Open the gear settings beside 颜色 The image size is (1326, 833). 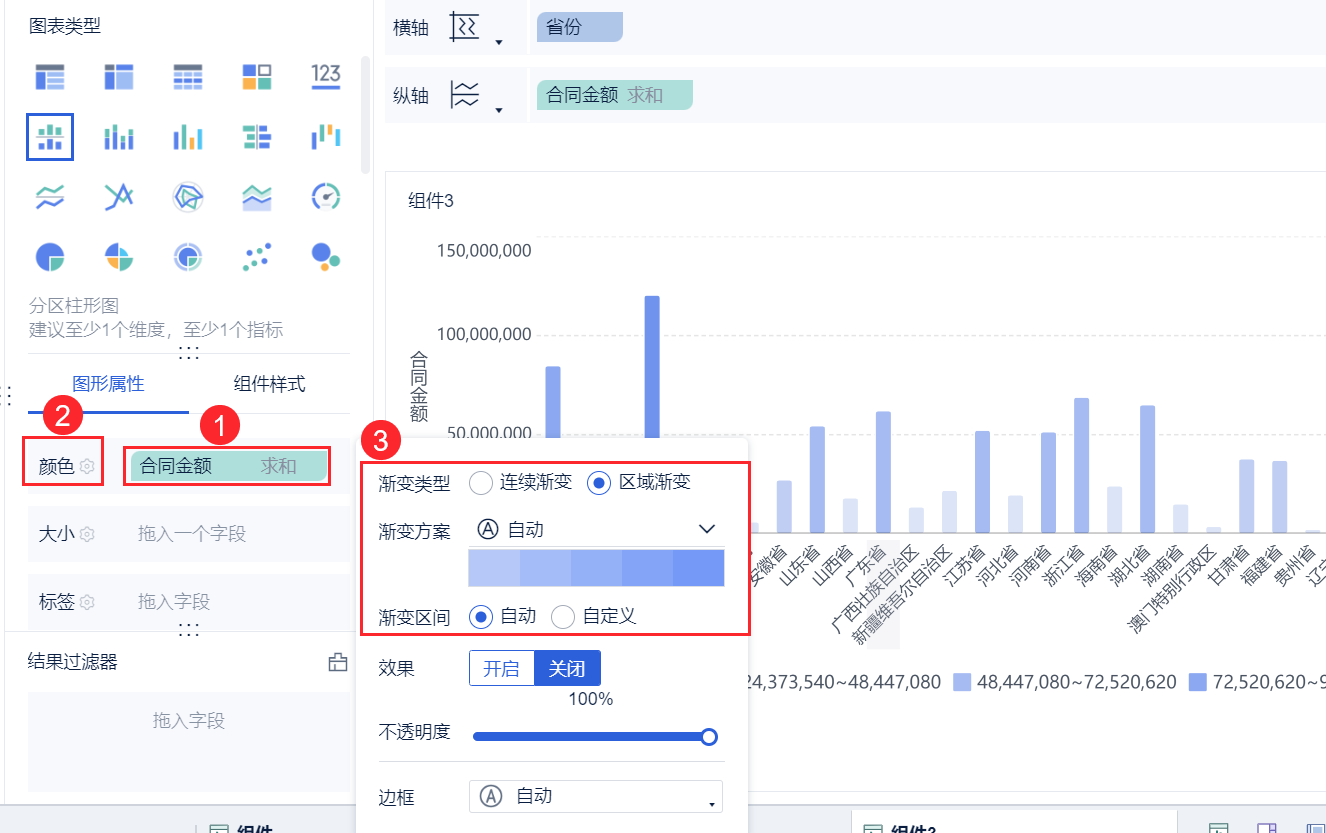pyautogui.click(x=87, y=466)
